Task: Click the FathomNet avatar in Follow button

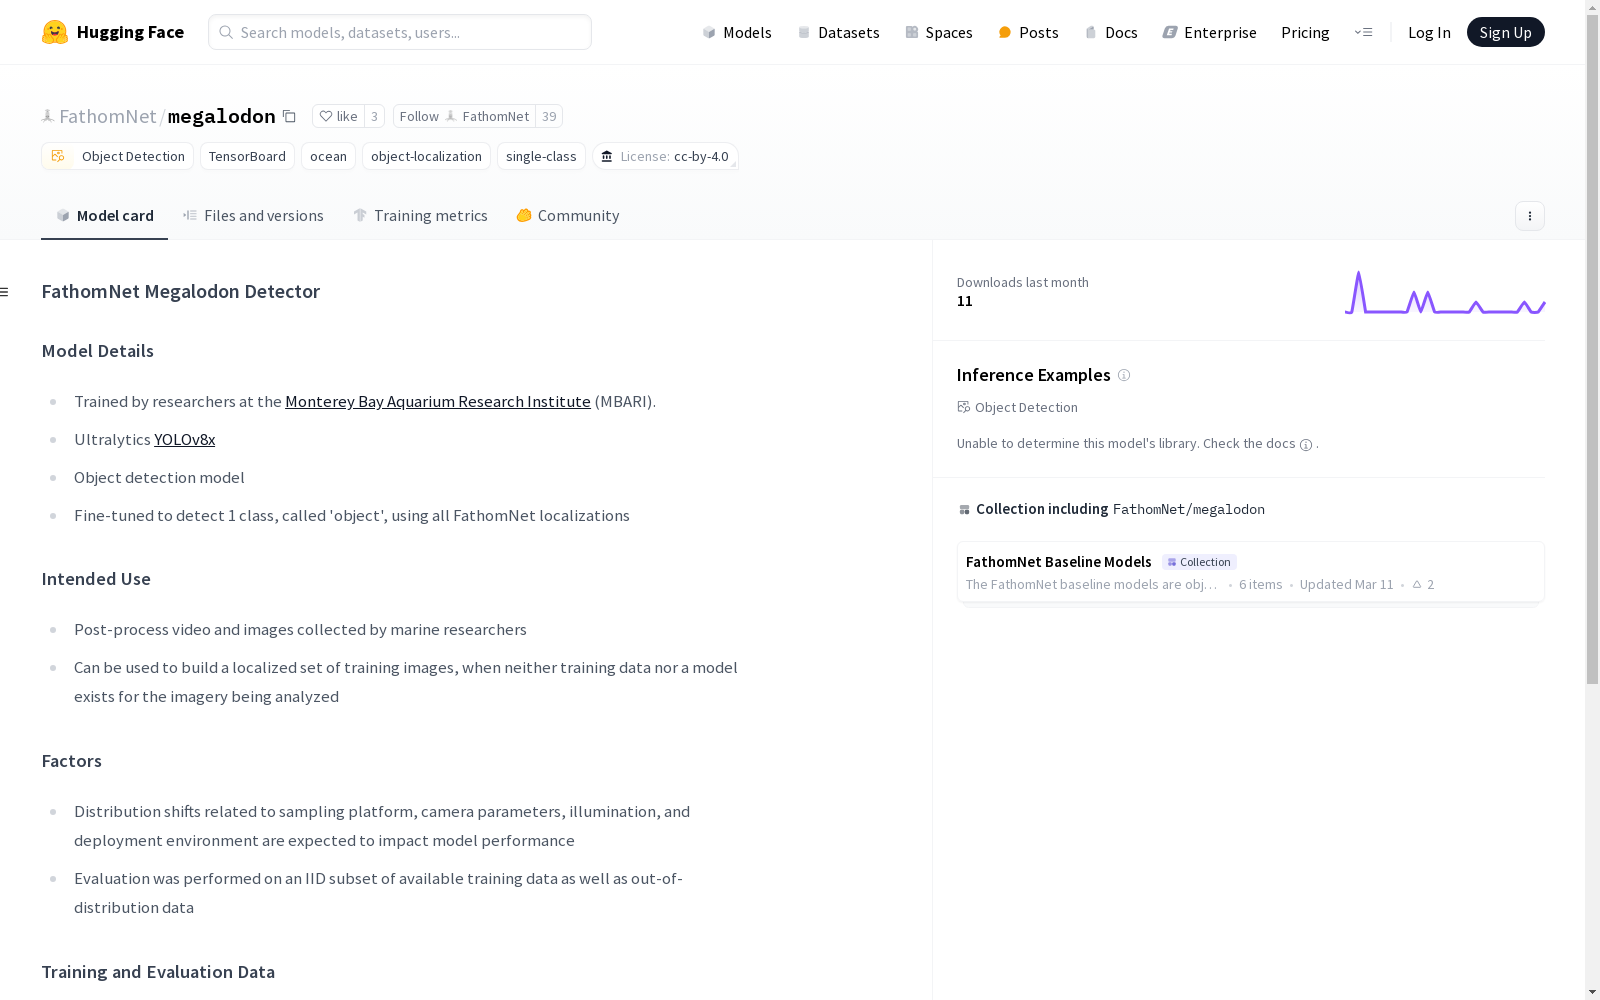Action: click(x=451, y=116)
